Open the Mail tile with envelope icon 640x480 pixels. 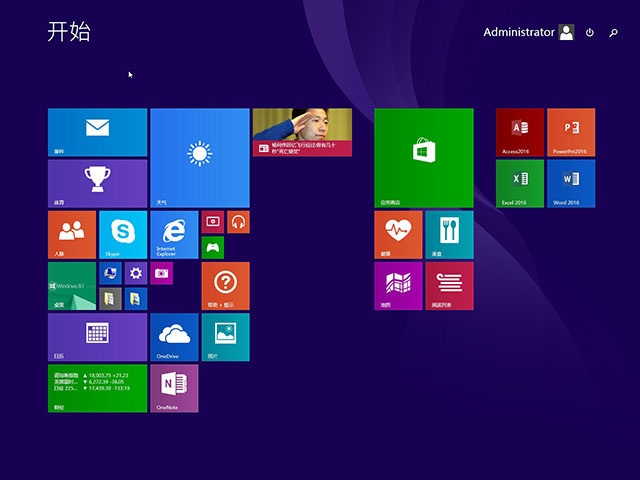click(98, 132)
